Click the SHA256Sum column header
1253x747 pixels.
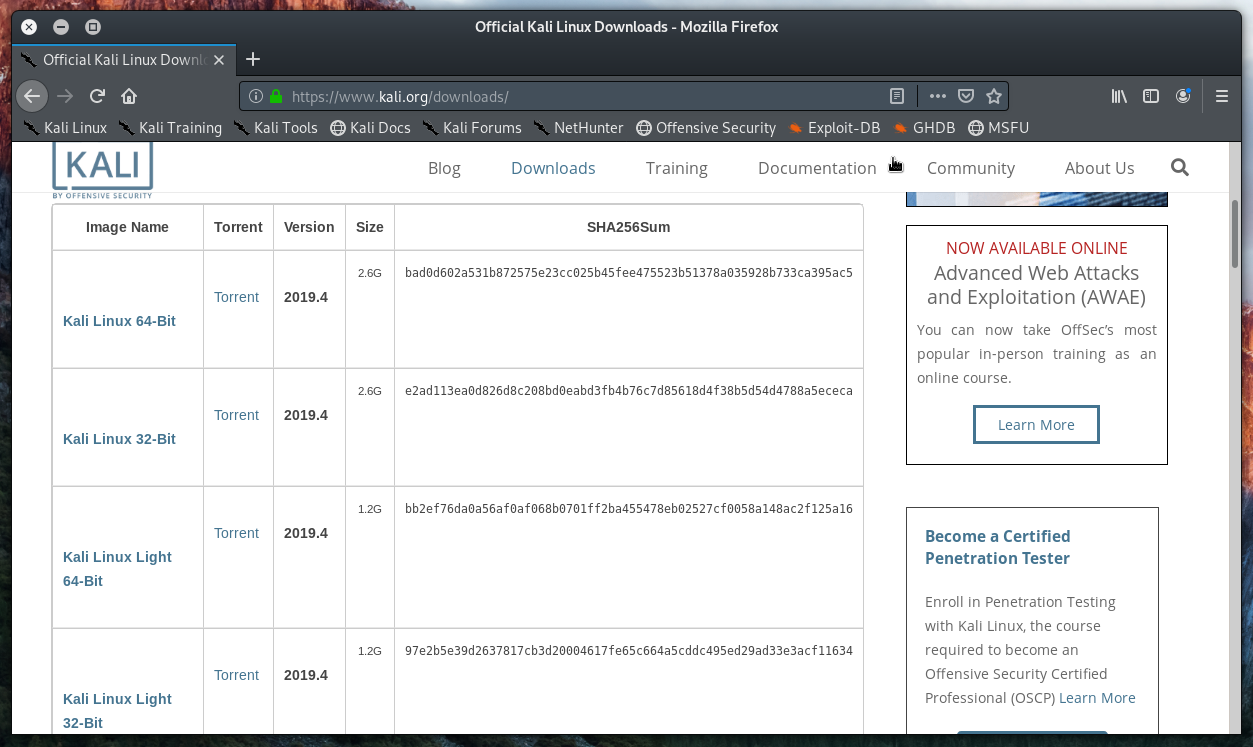coord(628,227)
